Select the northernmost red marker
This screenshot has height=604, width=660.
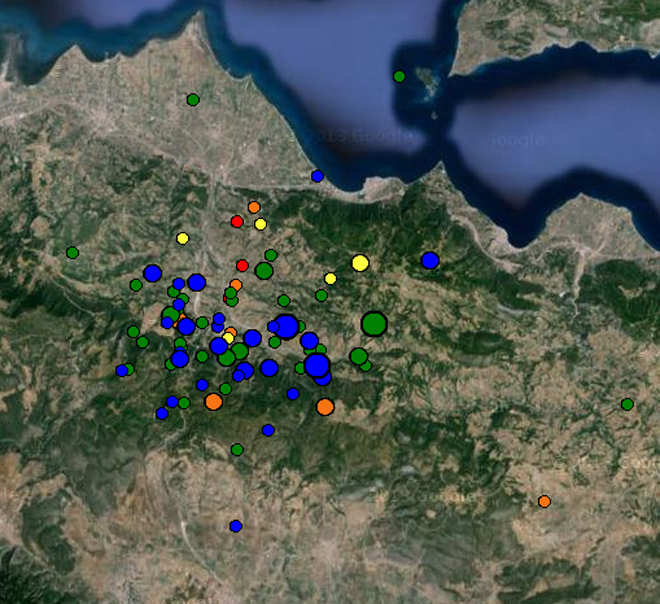(x=237, y=221)
